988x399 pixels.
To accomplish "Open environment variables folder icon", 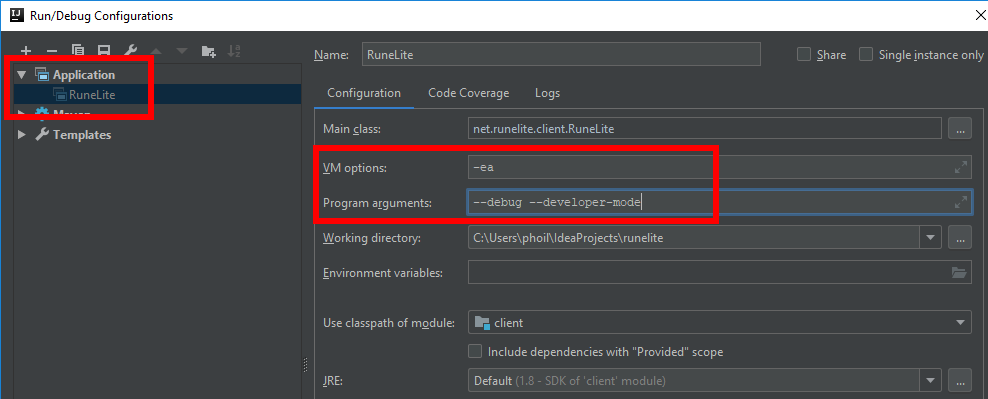I will coord(959,272).
